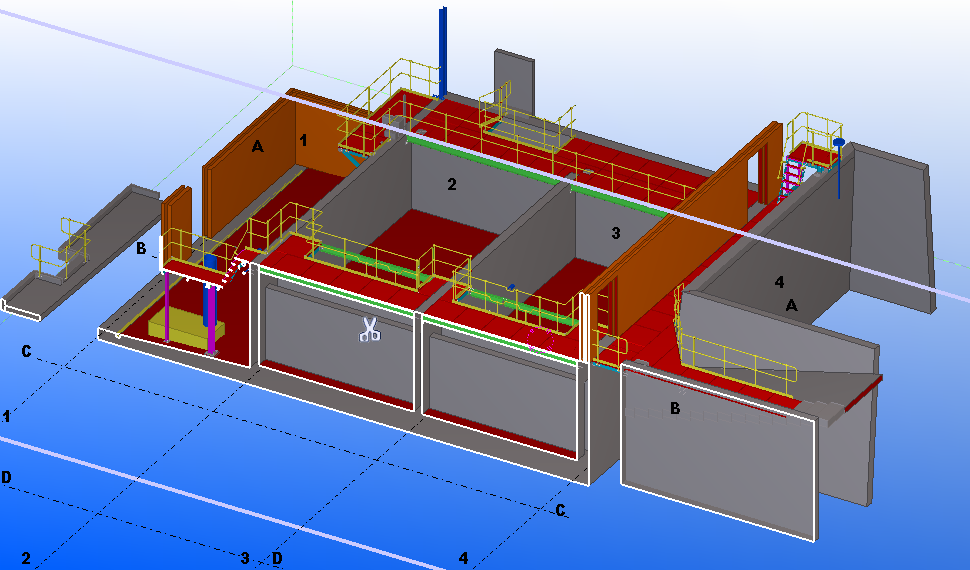Select the grey wall panel behind the model
Screen dimensions: 970x570
[x=514, y=80]
